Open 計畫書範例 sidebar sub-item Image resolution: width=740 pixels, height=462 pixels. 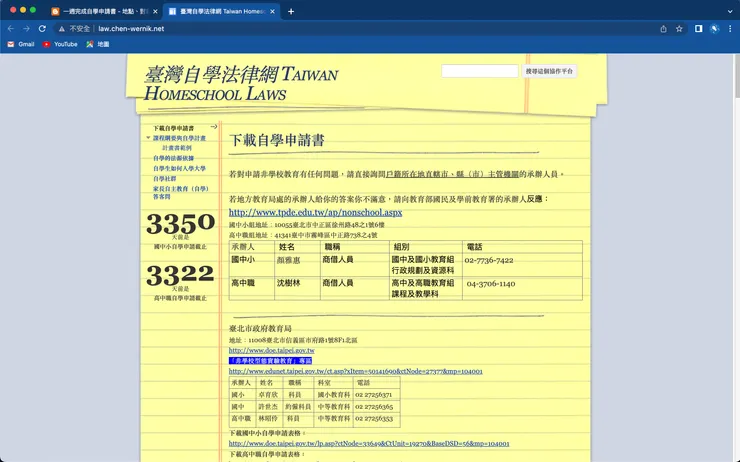[x=177, y=148]
